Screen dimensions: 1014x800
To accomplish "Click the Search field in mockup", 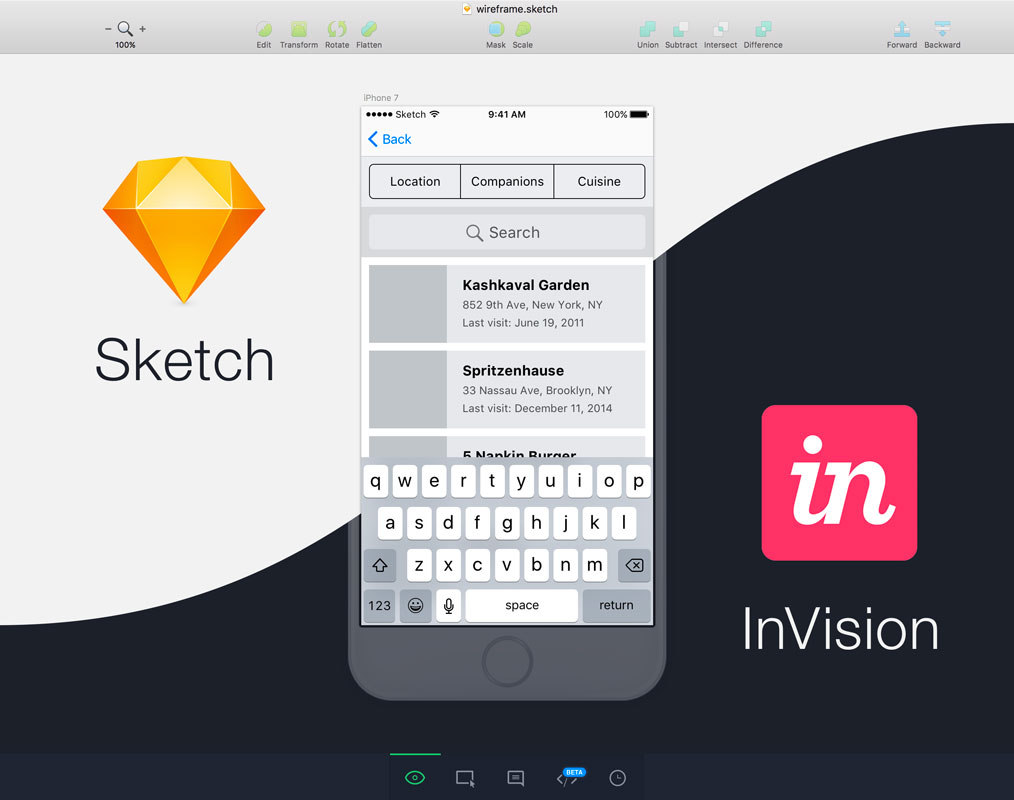I will (507, 232).
